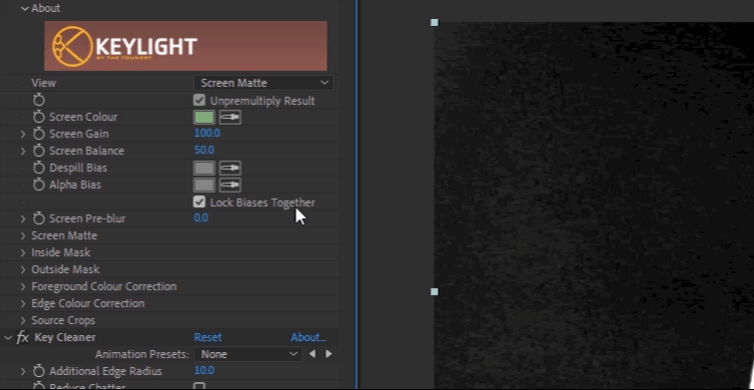Toggle stopwatch for Alpha Bias
The width and height of the screenshot is (754, 390).
pyautogui.click(x=39, y=185)
